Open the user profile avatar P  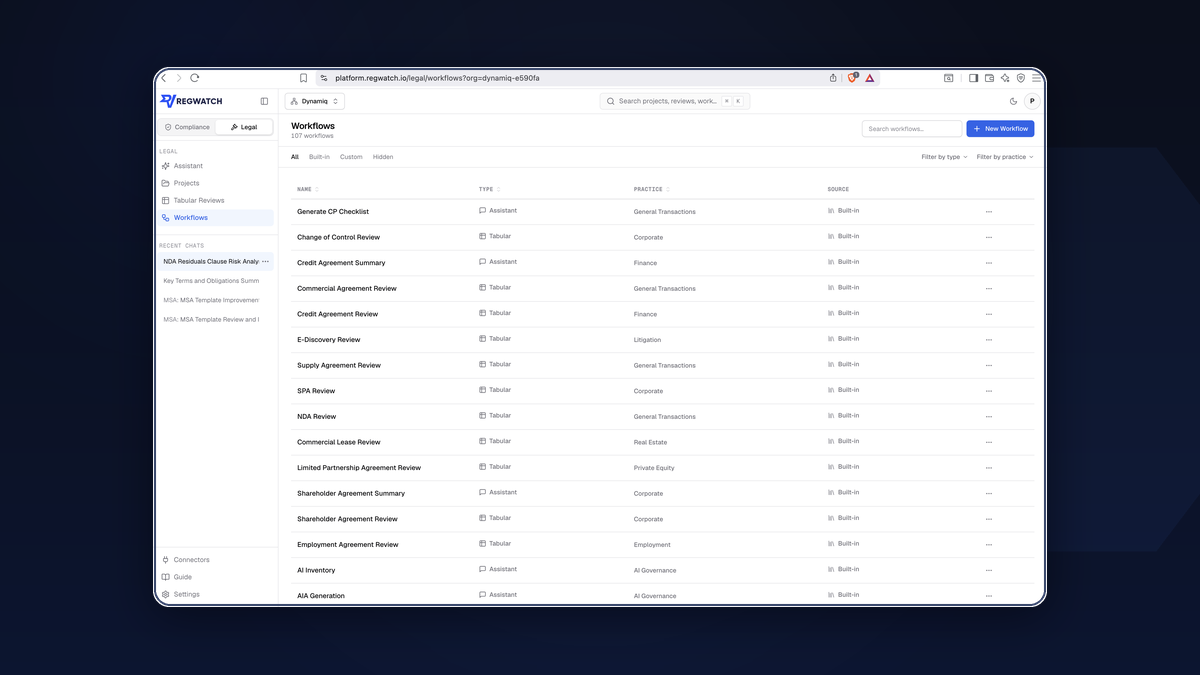[1032, 101]
